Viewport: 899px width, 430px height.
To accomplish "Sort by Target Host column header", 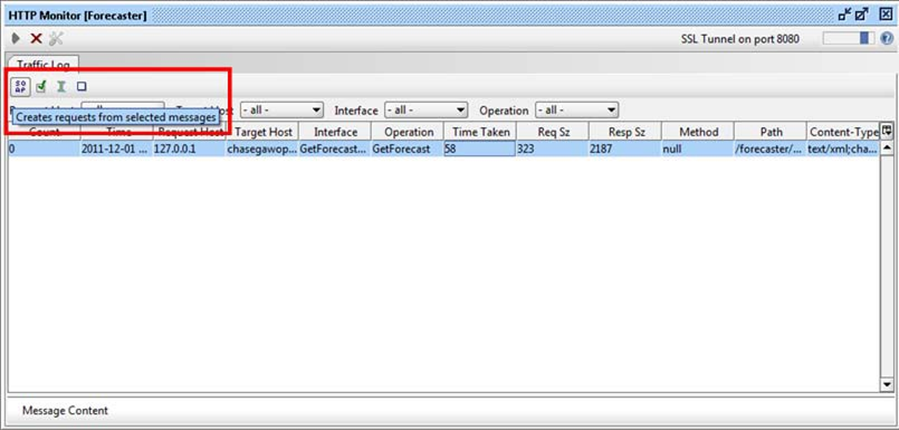I will (x=263, y=132).
